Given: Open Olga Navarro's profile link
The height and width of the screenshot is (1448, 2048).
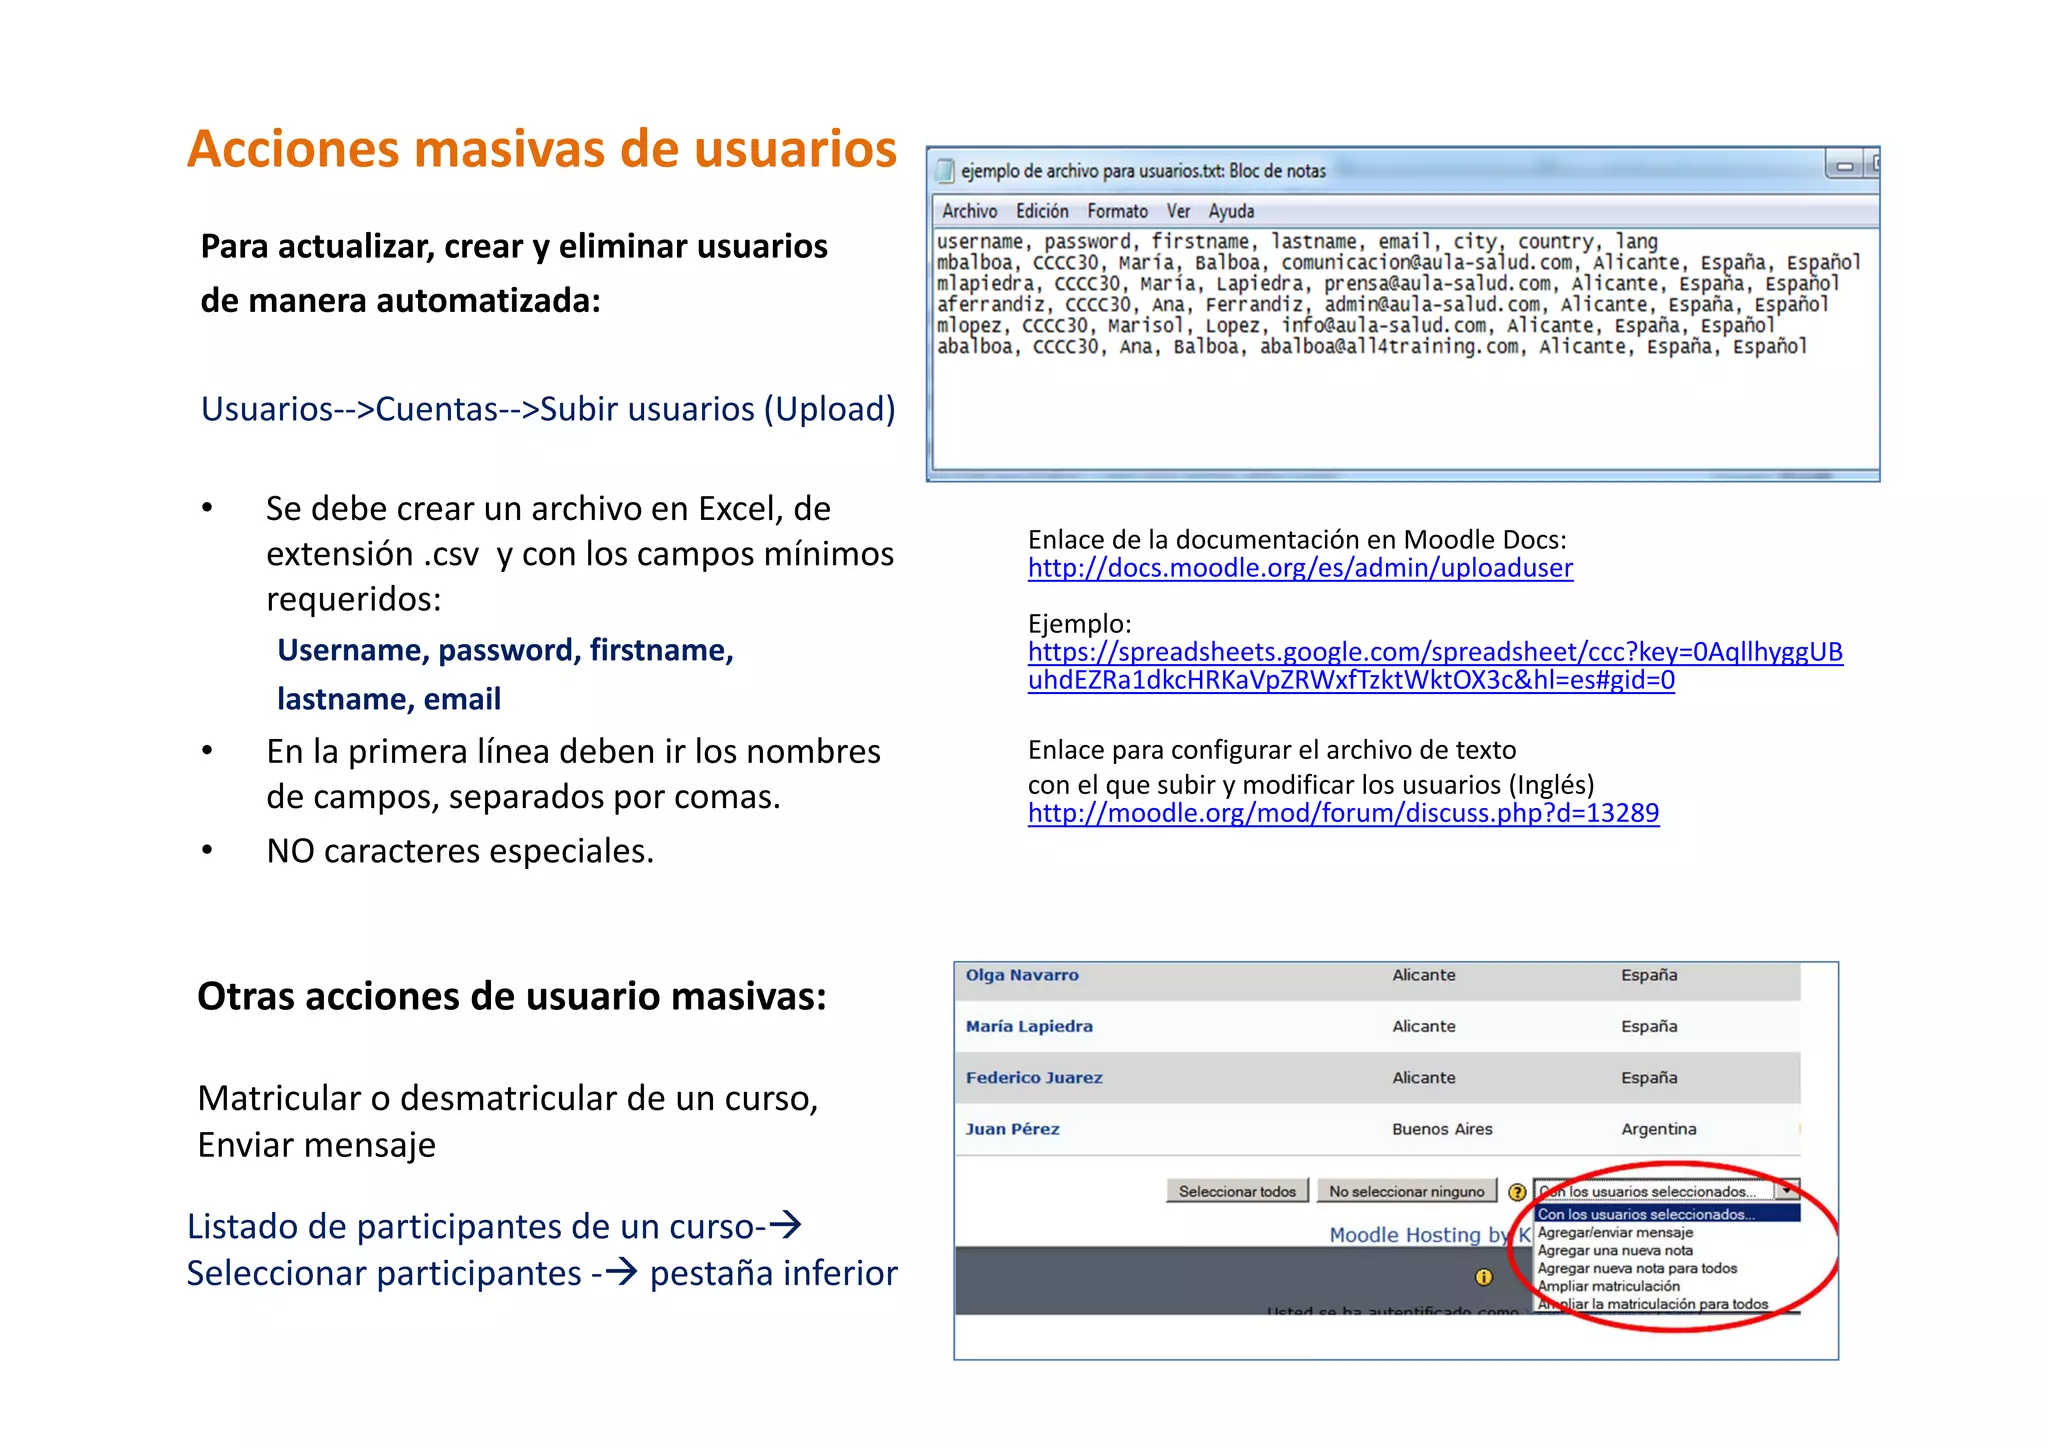Looking at the screenshot, I should (x=1022, y=975).
